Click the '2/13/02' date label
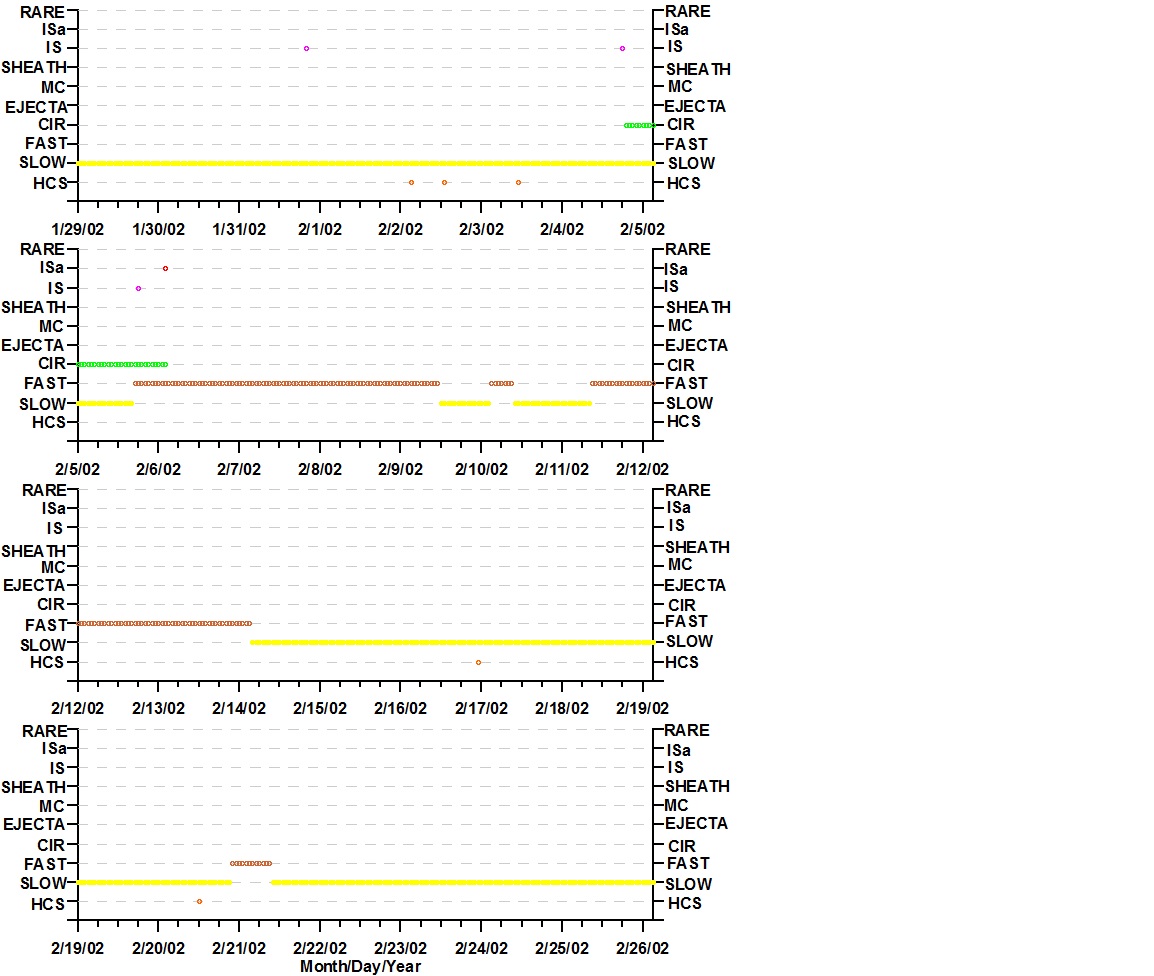The image size is (1154, 976). (158, 709)
